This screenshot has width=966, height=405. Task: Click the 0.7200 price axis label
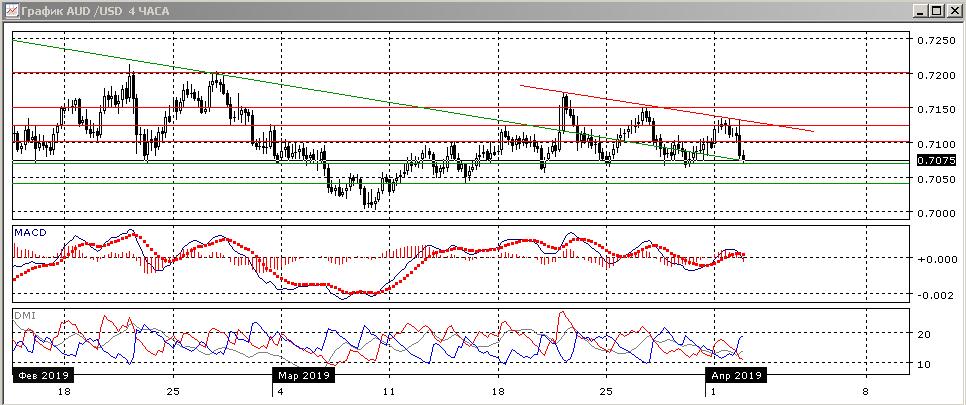935,75
